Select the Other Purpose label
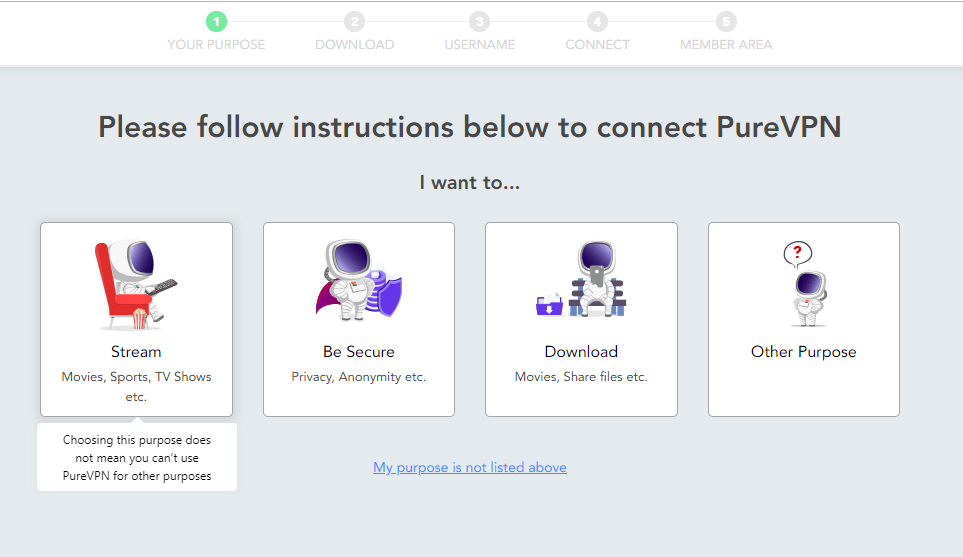Screen dimensions: 963x557 [803, 352]
